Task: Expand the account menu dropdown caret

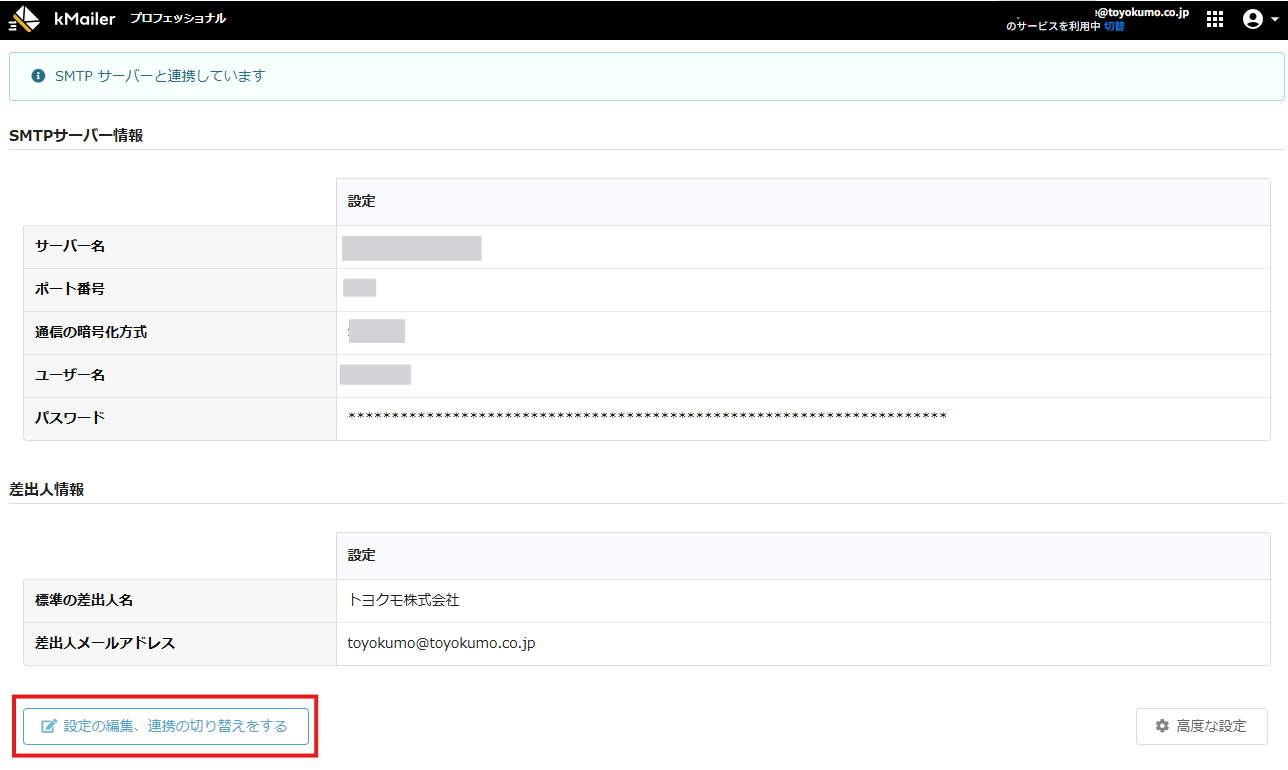Action: 1274,20
